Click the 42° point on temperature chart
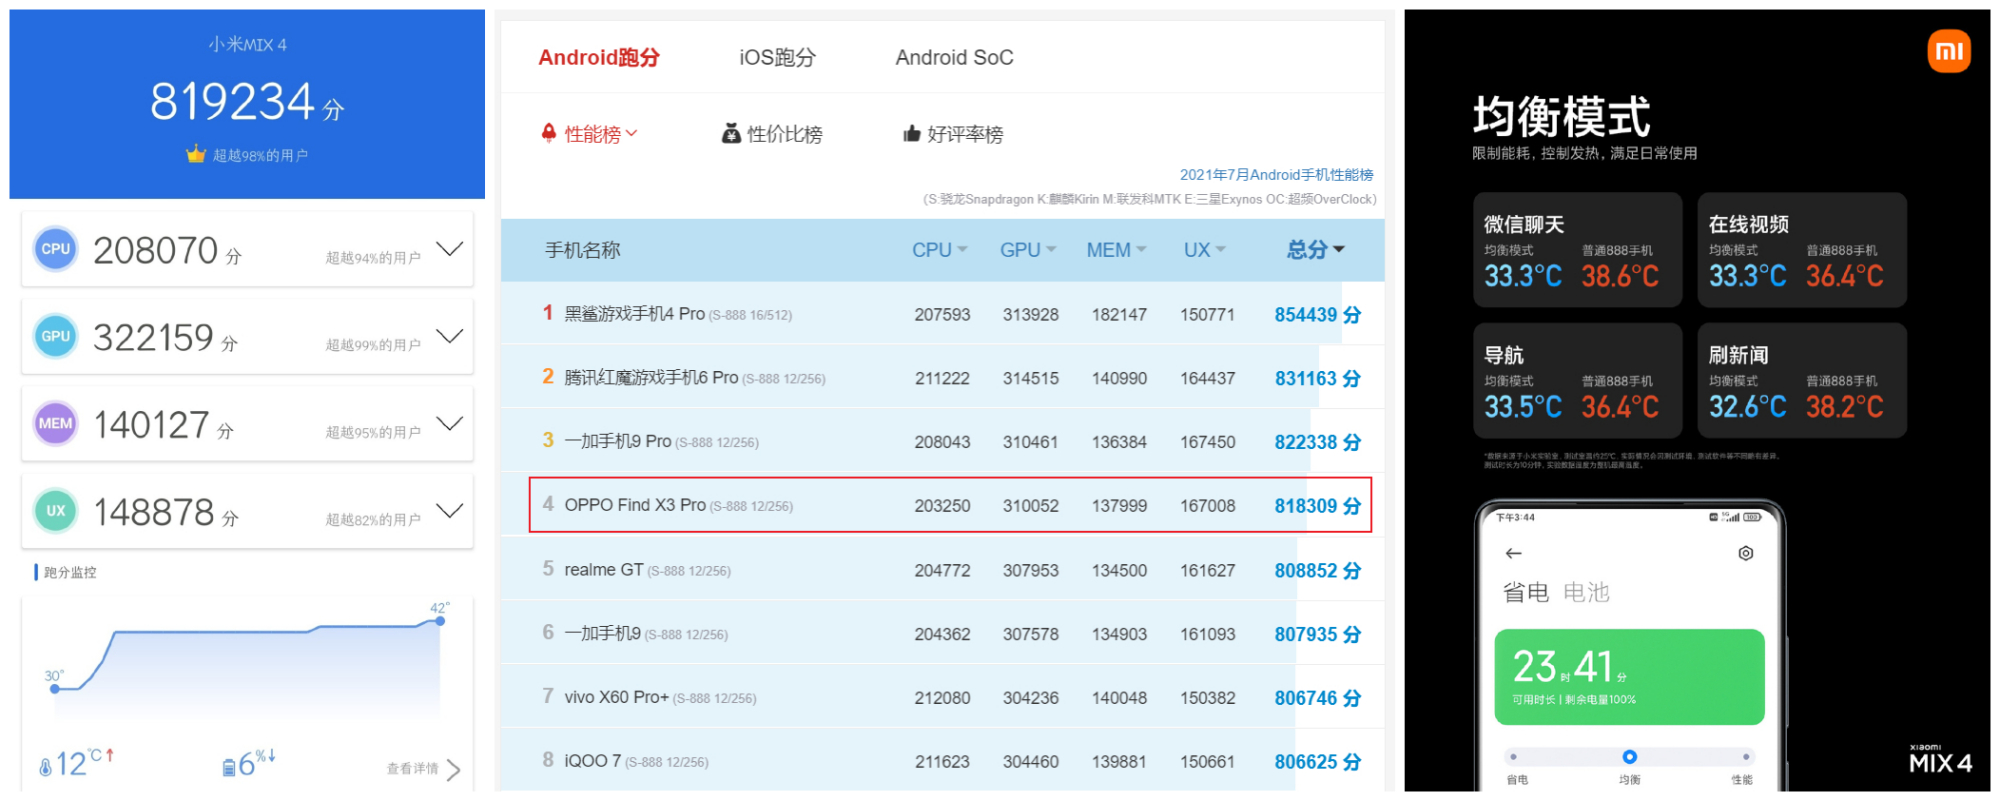 point(440,621)
